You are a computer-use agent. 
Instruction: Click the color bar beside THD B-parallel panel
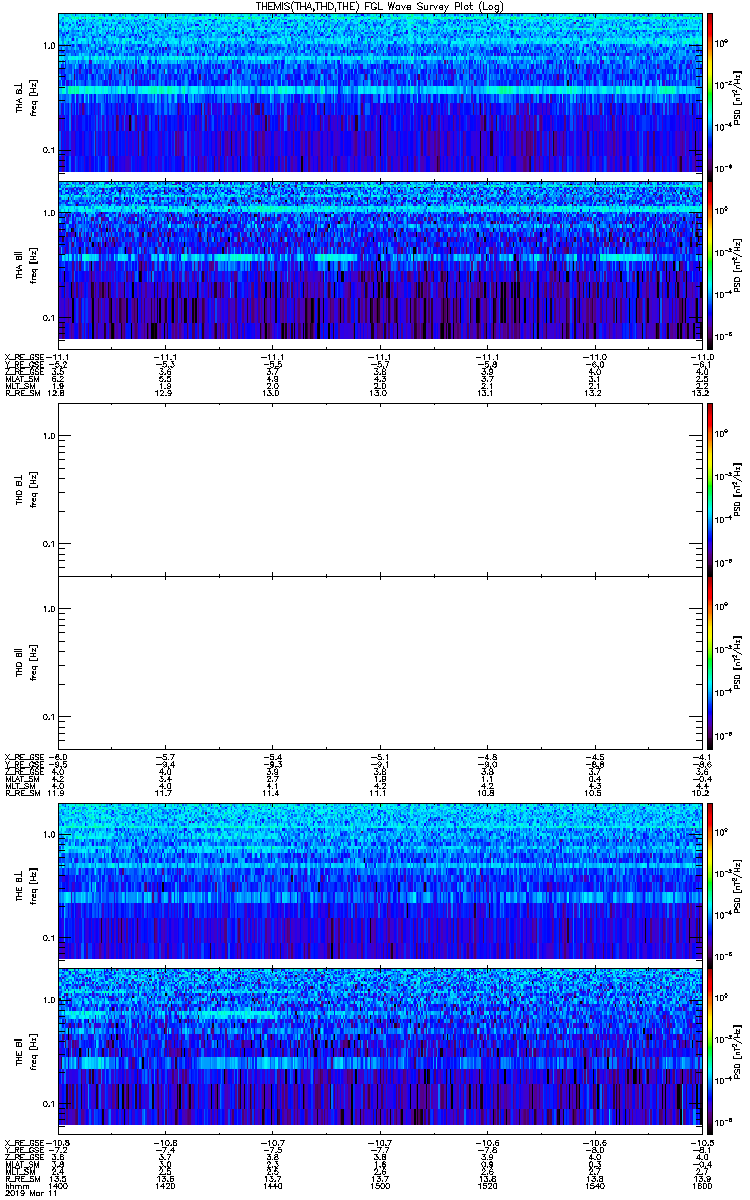tap(711, 662)
